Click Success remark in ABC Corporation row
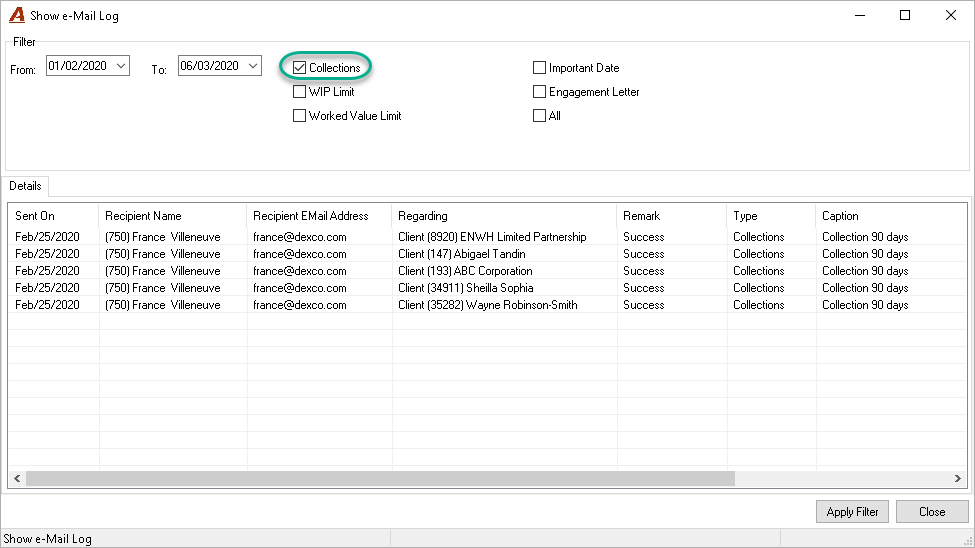This screenshot has height=548, width=975. click(644, 271)
